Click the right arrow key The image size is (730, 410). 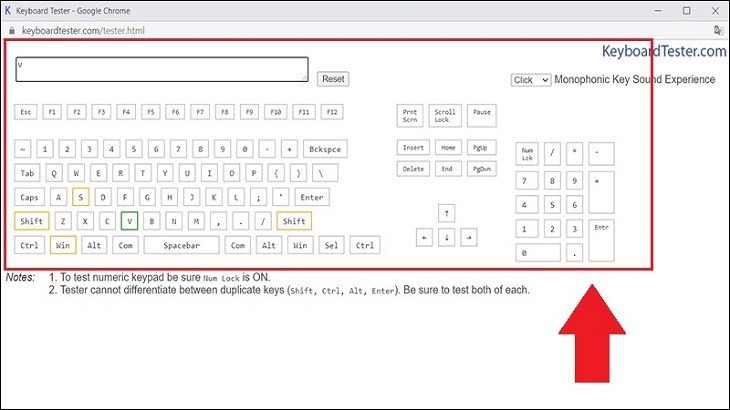point(469,237)
